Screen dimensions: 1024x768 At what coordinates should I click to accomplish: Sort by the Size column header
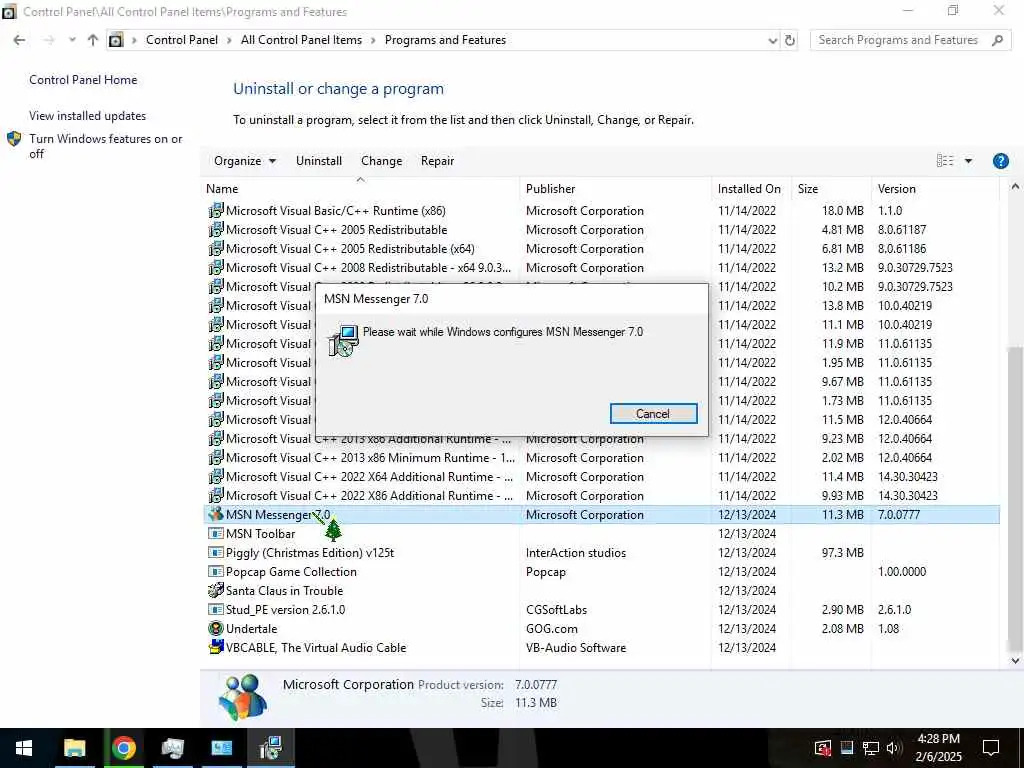pyautogui.click(x=831, y=189)
